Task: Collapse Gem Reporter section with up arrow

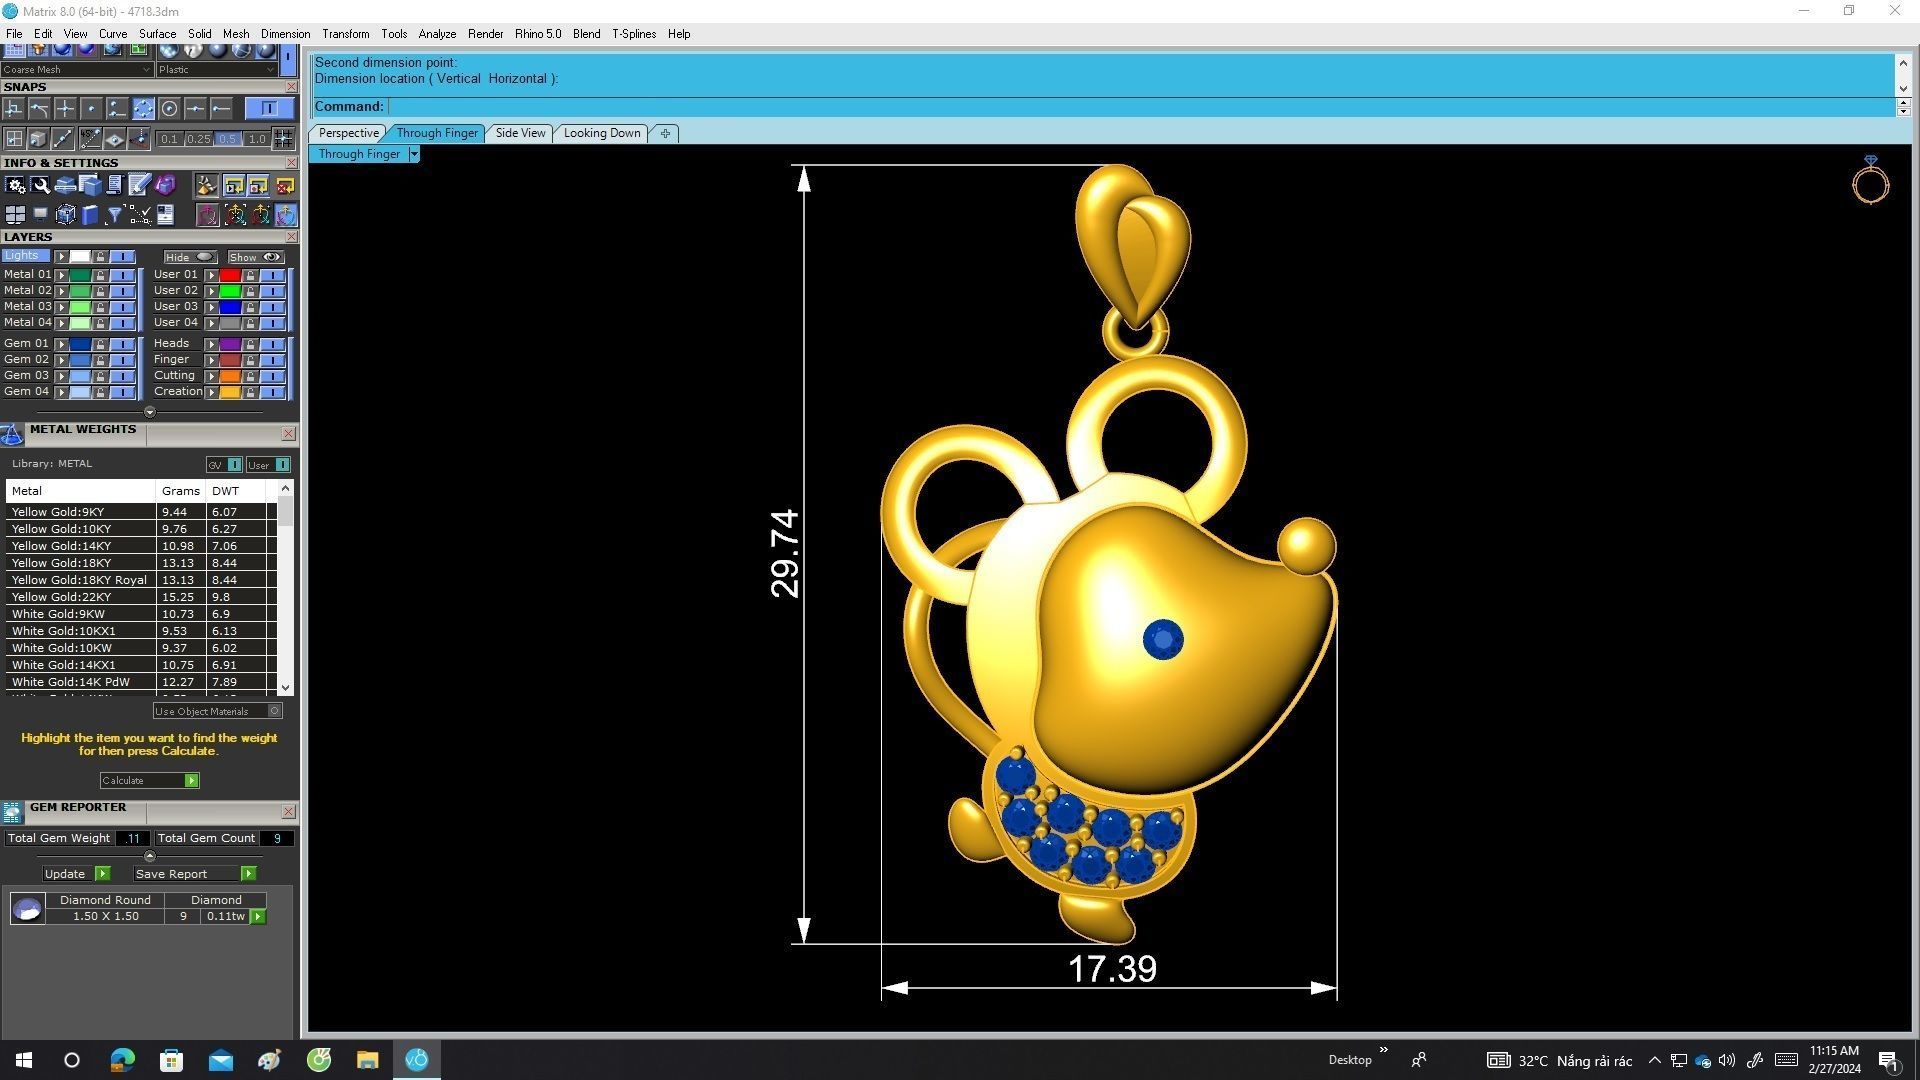Action: (x=150, y=856)
